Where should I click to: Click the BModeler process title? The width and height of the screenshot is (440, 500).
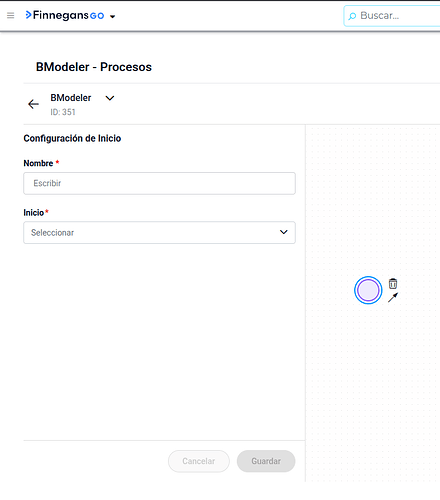71,98
